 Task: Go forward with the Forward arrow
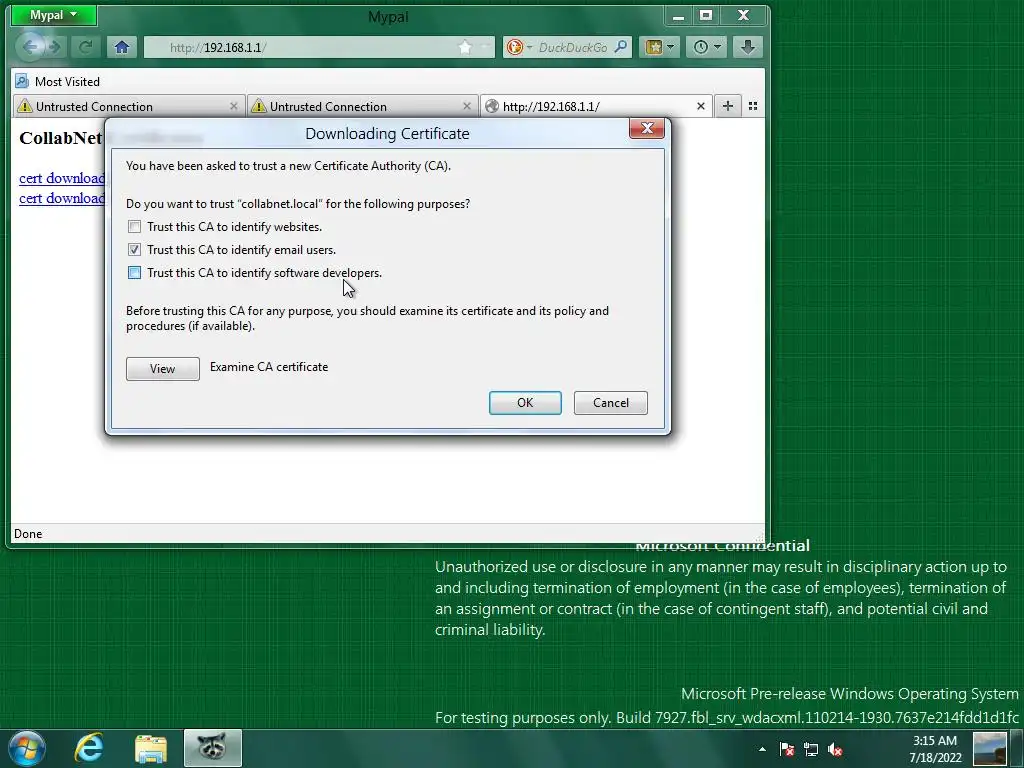tap(56, 47)
